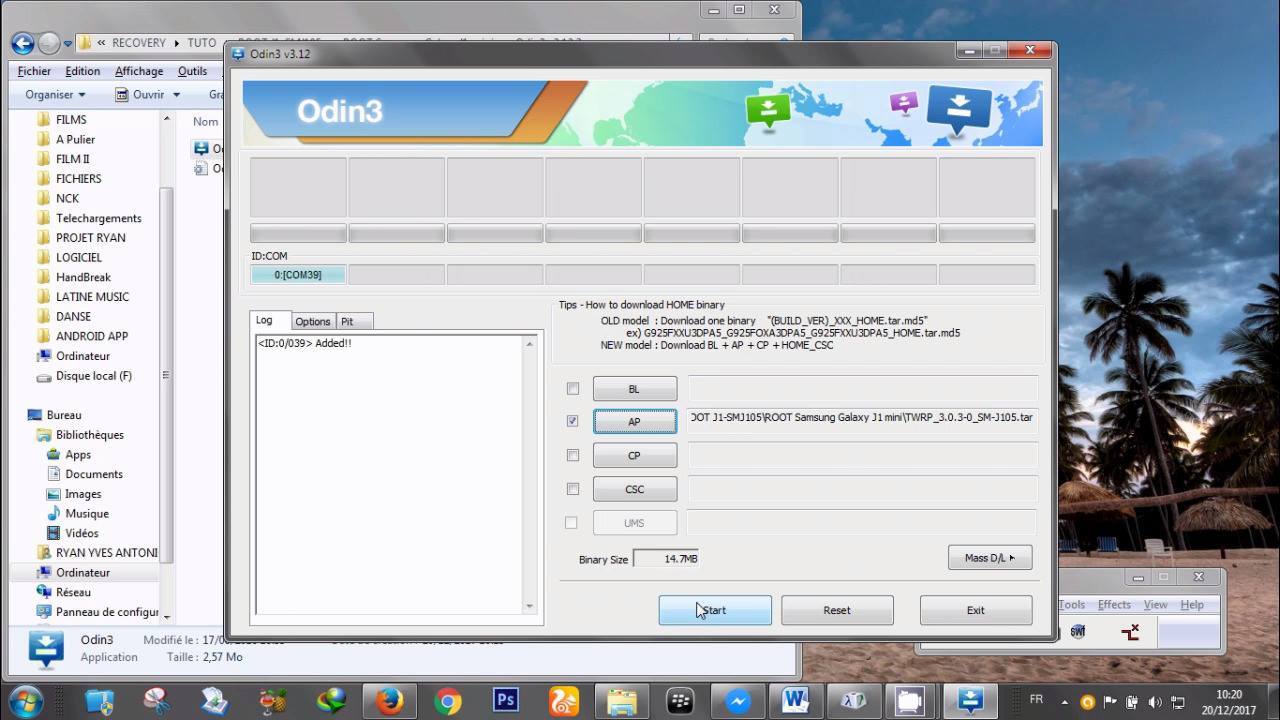Open the Documents library
Screen dimensions: 1280x720
click(94, 474)
